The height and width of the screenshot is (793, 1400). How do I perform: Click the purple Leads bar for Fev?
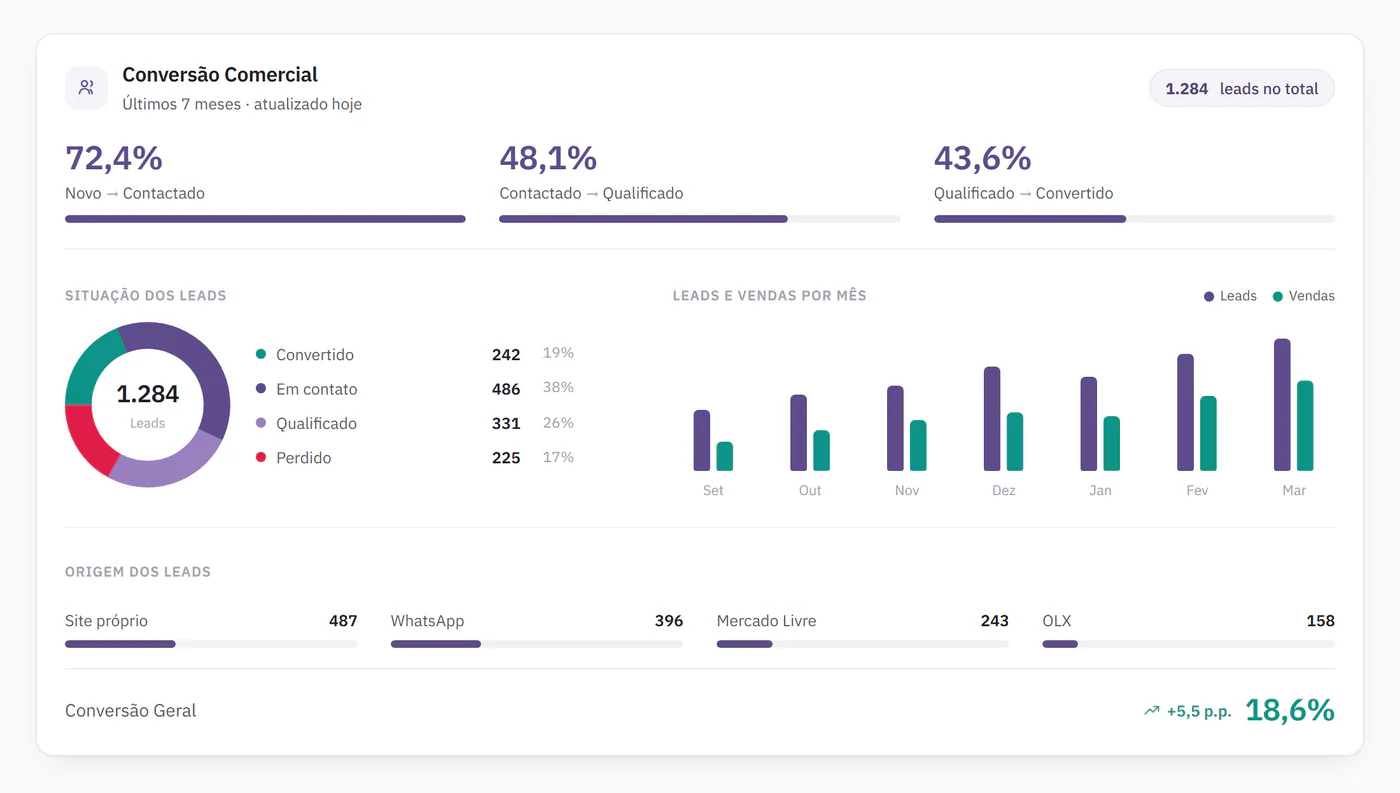[x=1186, y=412]
